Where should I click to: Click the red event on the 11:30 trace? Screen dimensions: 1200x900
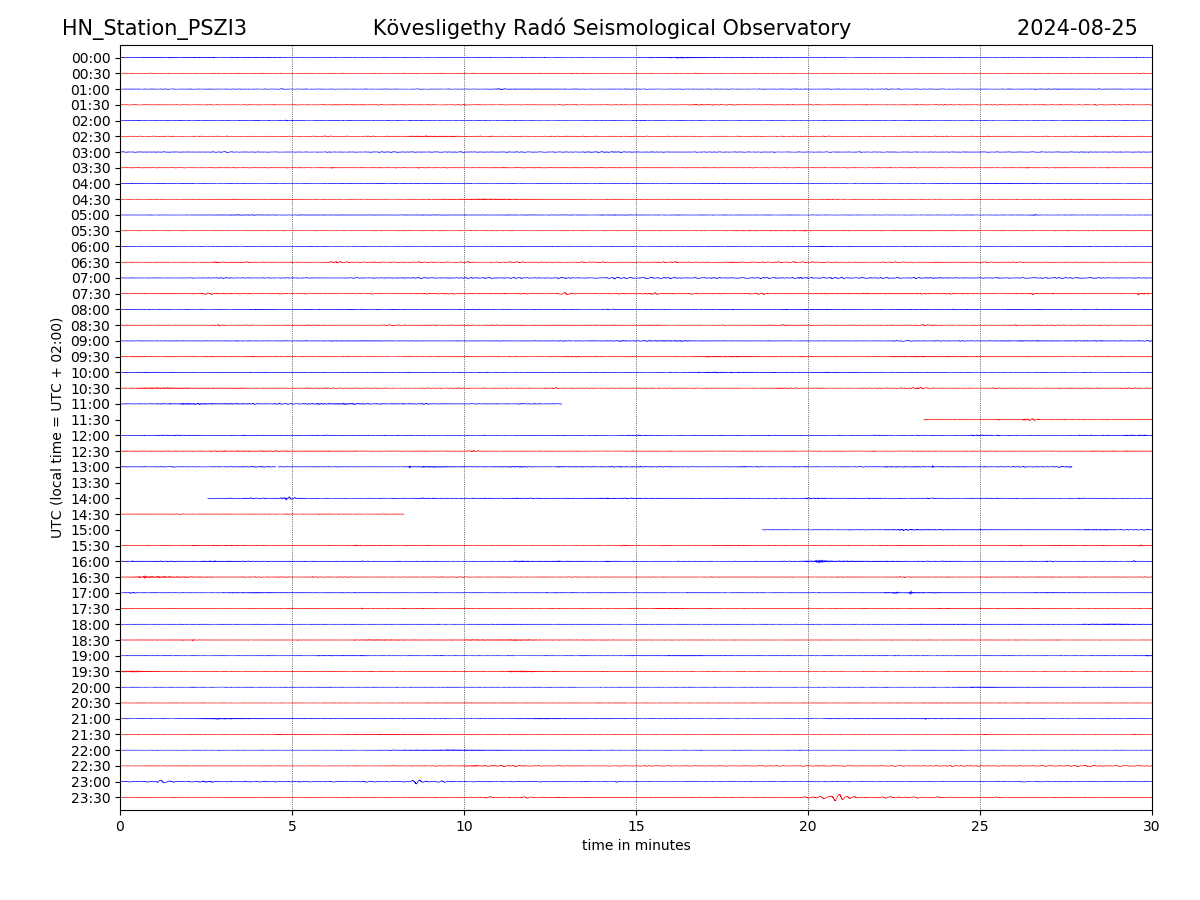point(1030,419)
